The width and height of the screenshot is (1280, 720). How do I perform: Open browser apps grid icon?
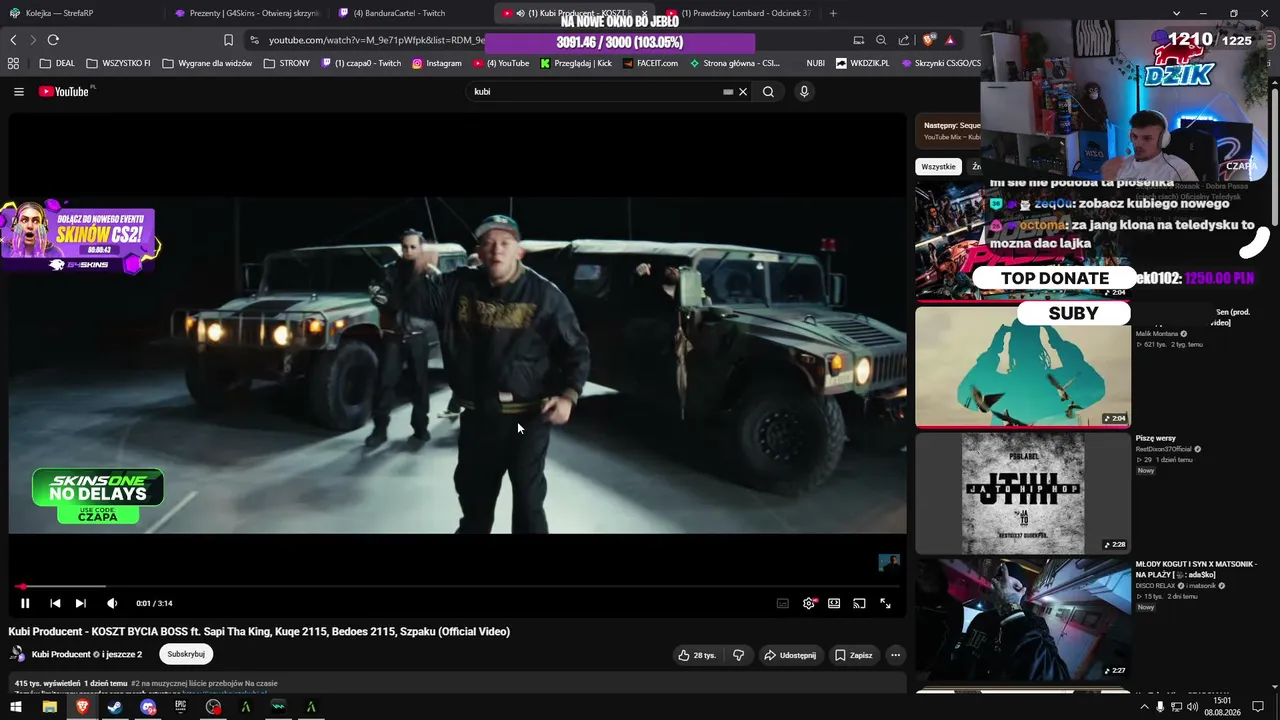pos(13,63)
